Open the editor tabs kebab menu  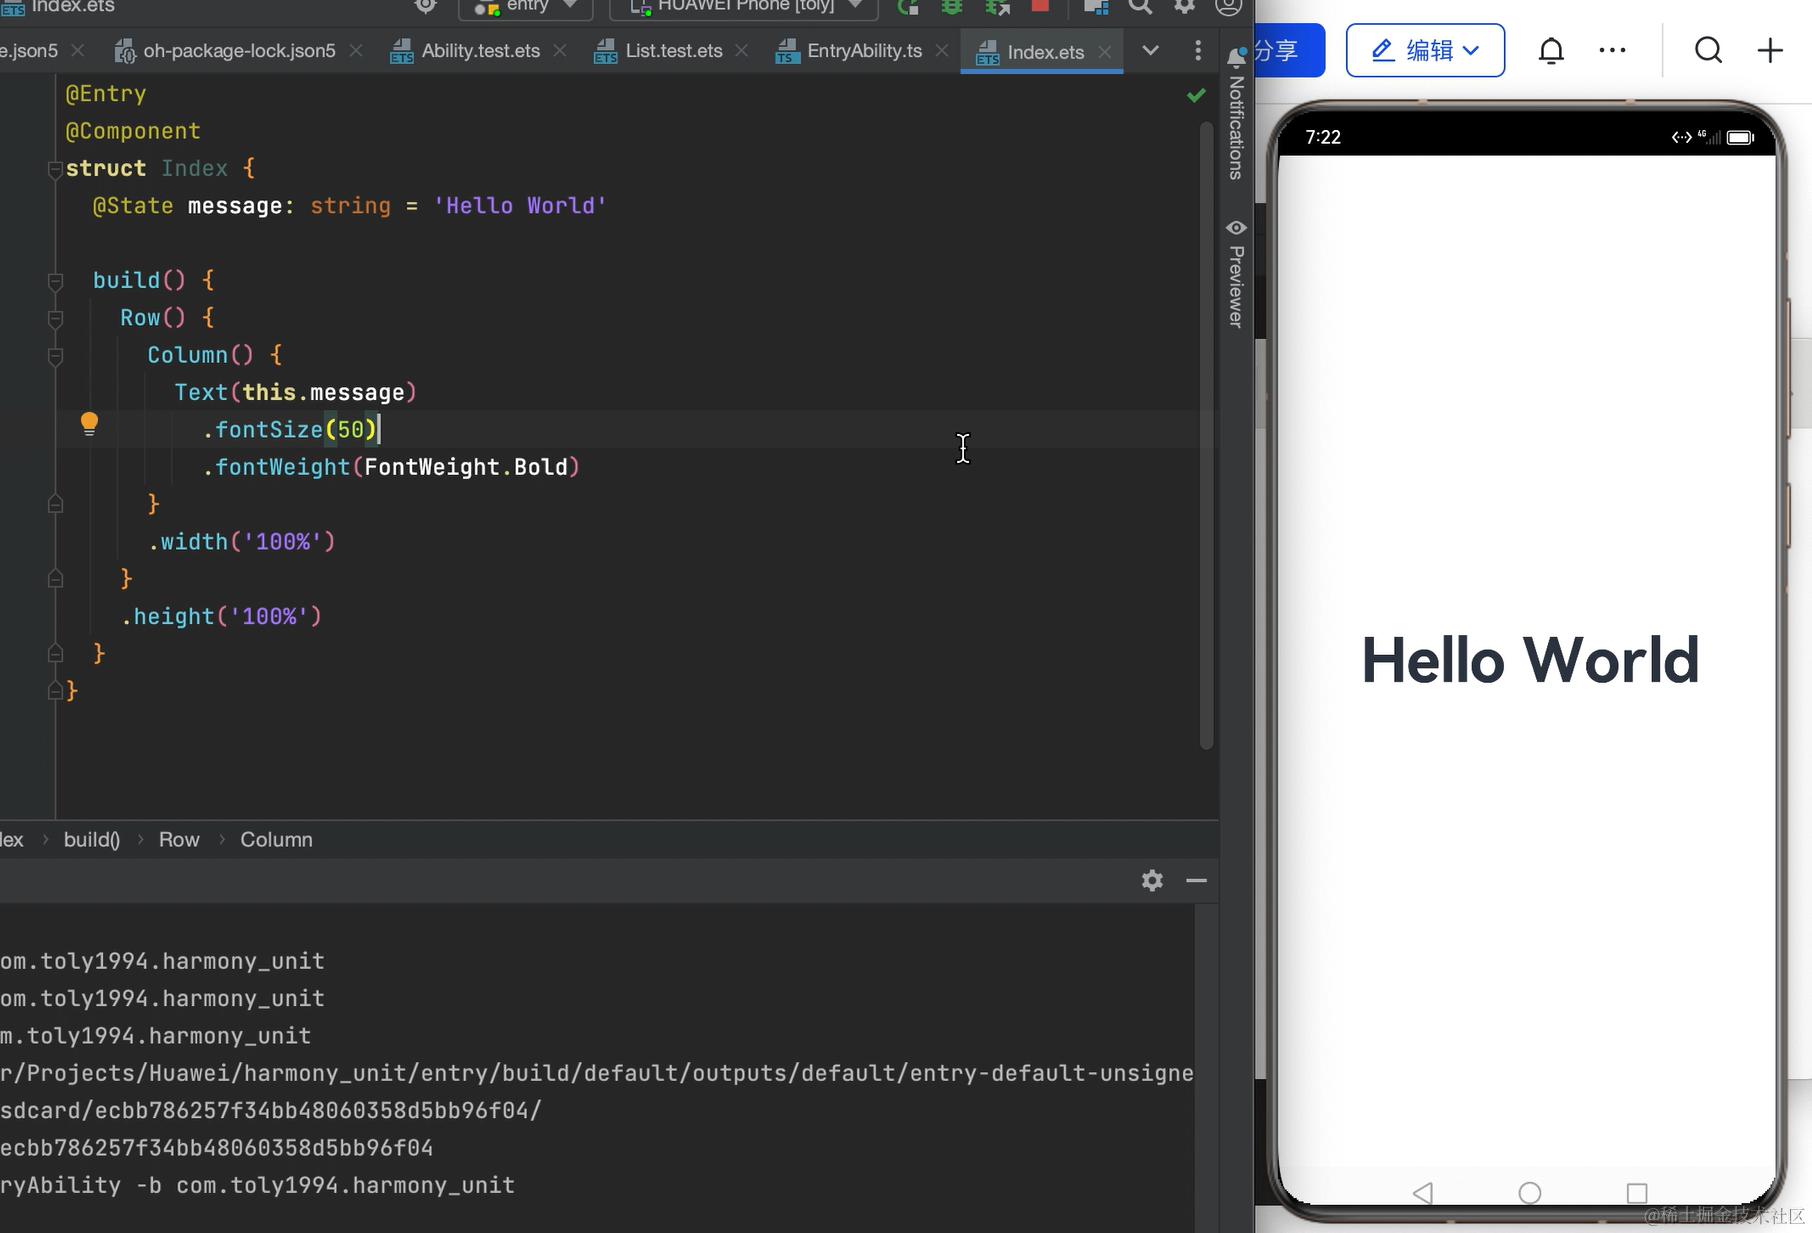click(1198, 50)
